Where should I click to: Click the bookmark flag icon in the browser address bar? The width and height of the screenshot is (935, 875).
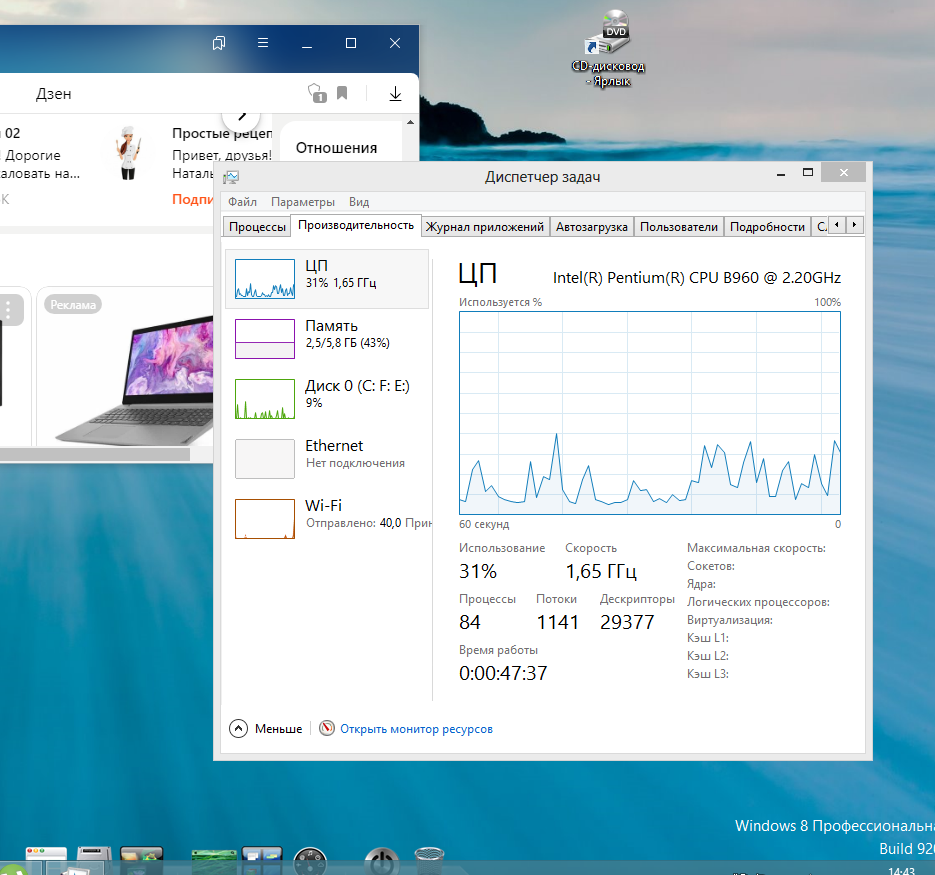[x=342, y=93]
